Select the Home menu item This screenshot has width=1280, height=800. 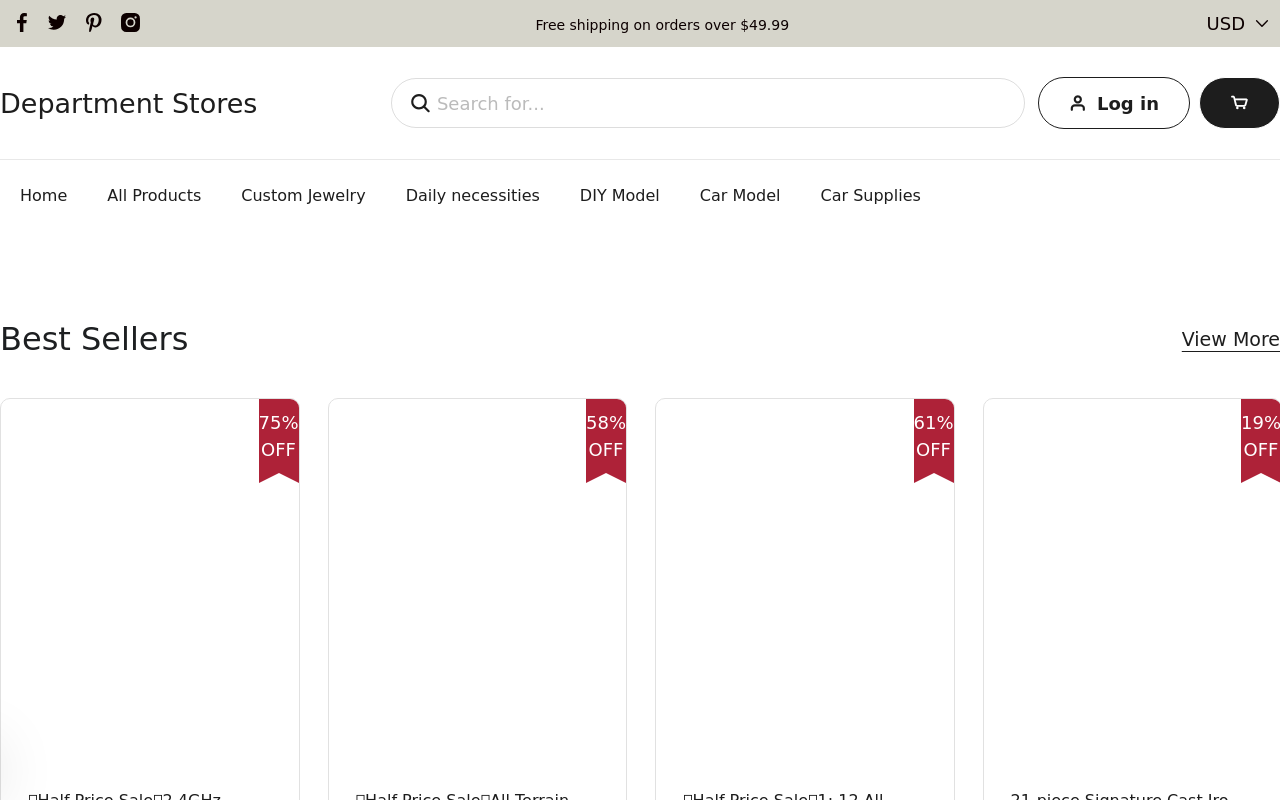tap(44, 196)
